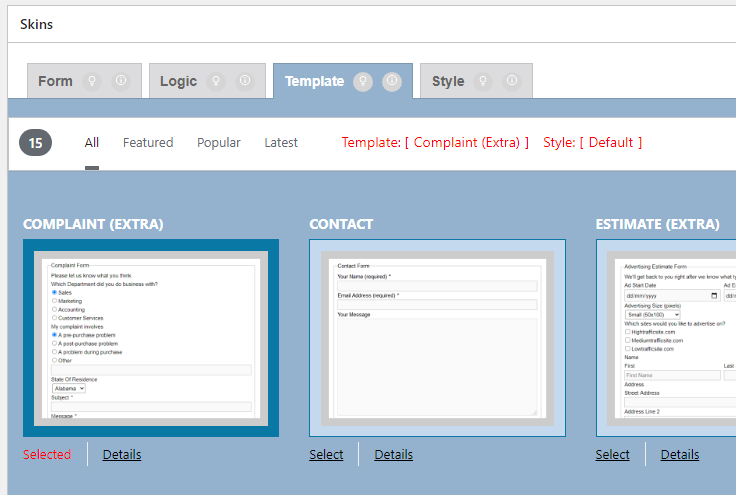The image size is (736, 495).
Task: Open the info icon on the Style tab
Action: (511, 81)
